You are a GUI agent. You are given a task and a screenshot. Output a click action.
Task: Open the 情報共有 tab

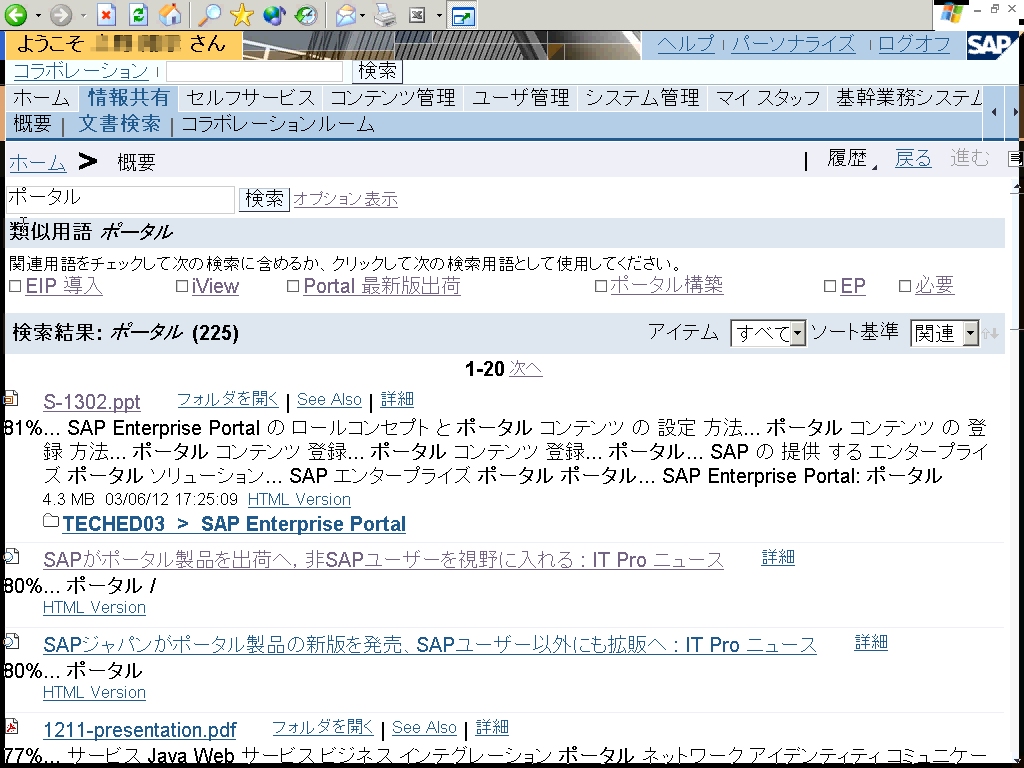[x=128, y=98]
